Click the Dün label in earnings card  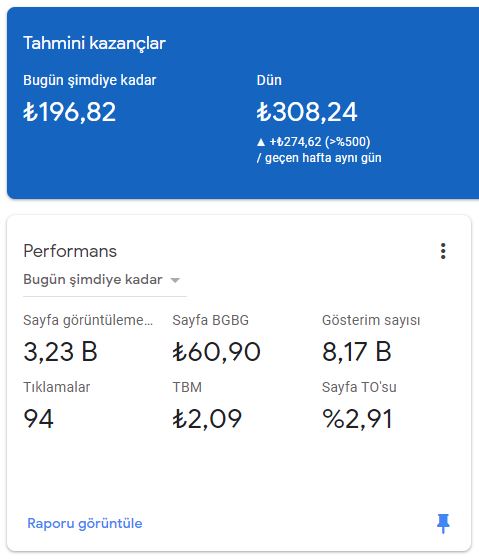[269, 80]
